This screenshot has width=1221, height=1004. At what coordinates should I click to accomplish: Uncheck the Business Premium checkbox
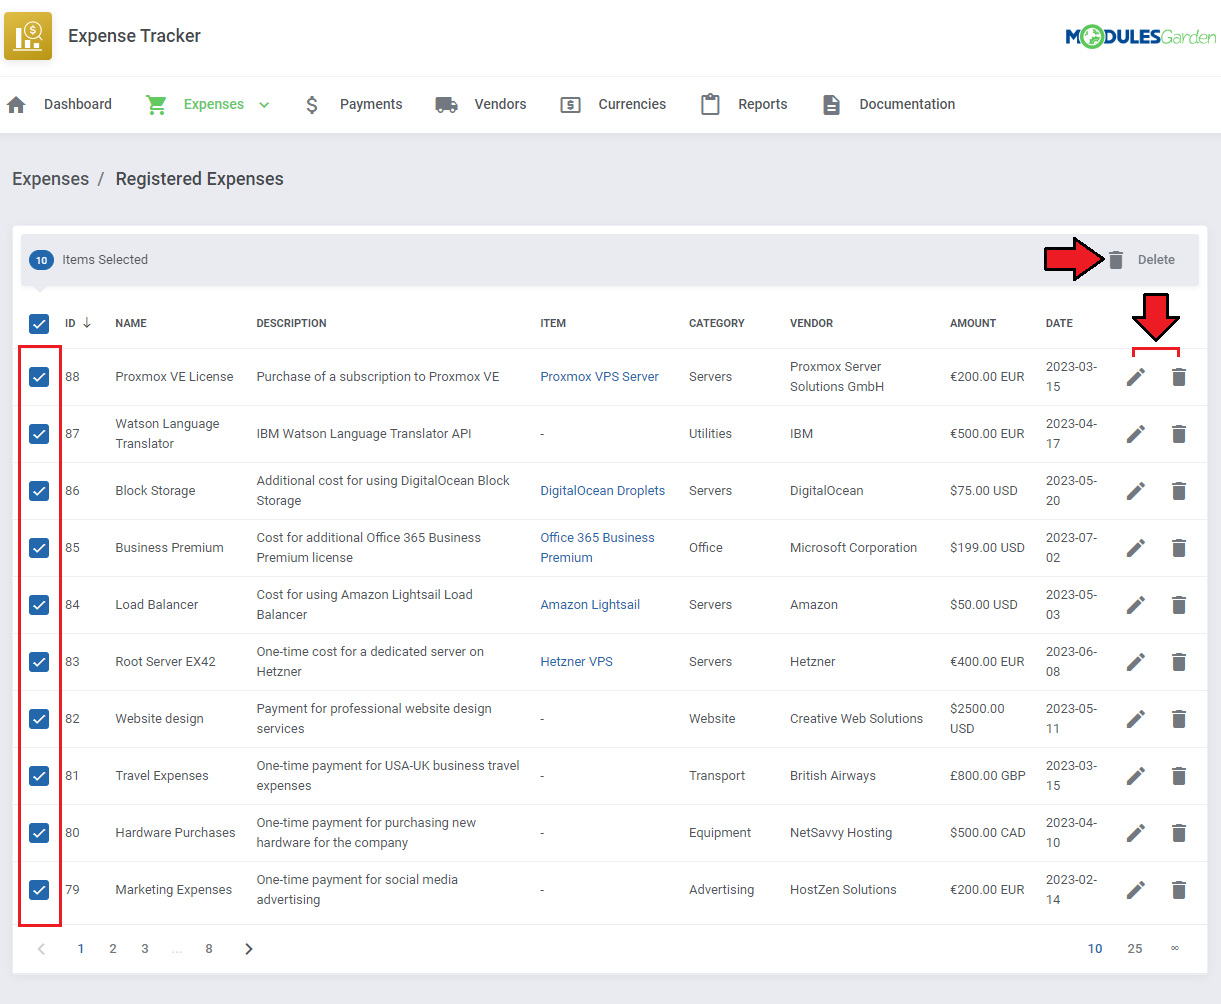tap(39, 548)
